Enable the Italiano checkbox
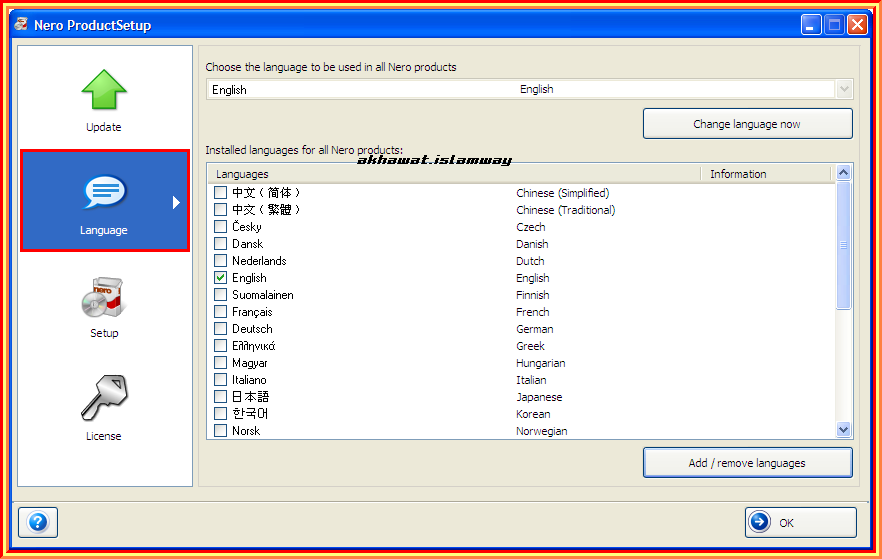 [x=220, y=380]
